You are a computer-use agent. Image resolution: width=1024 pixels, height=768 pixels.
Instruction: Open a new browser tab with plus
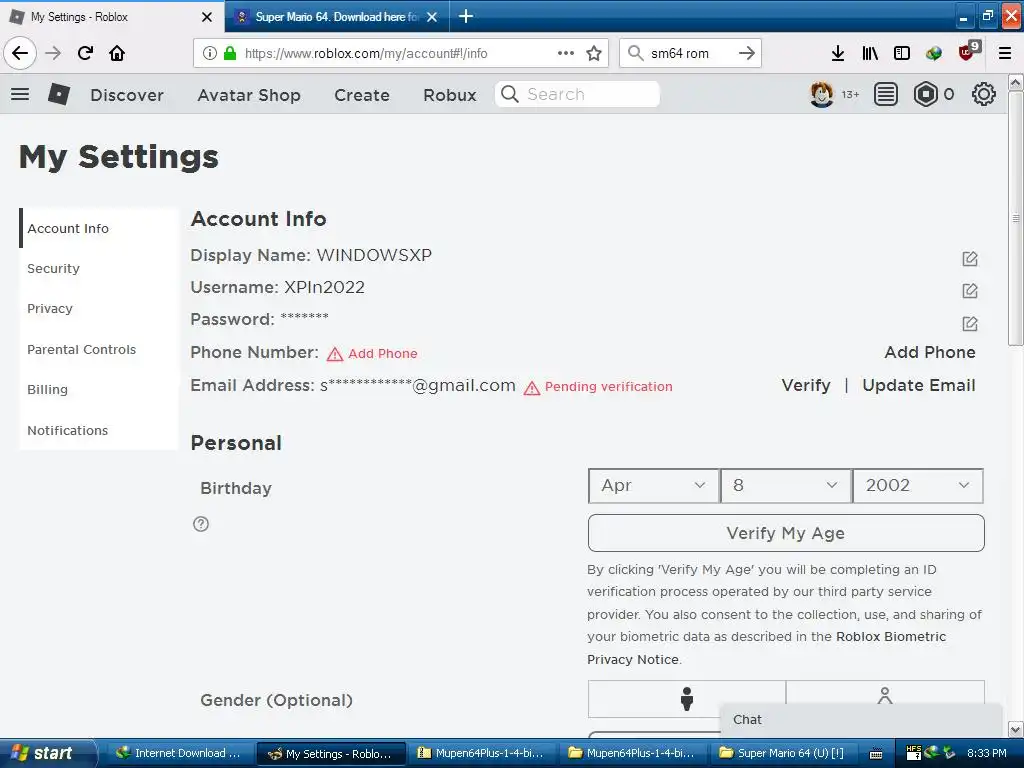(x=466, y=16)
